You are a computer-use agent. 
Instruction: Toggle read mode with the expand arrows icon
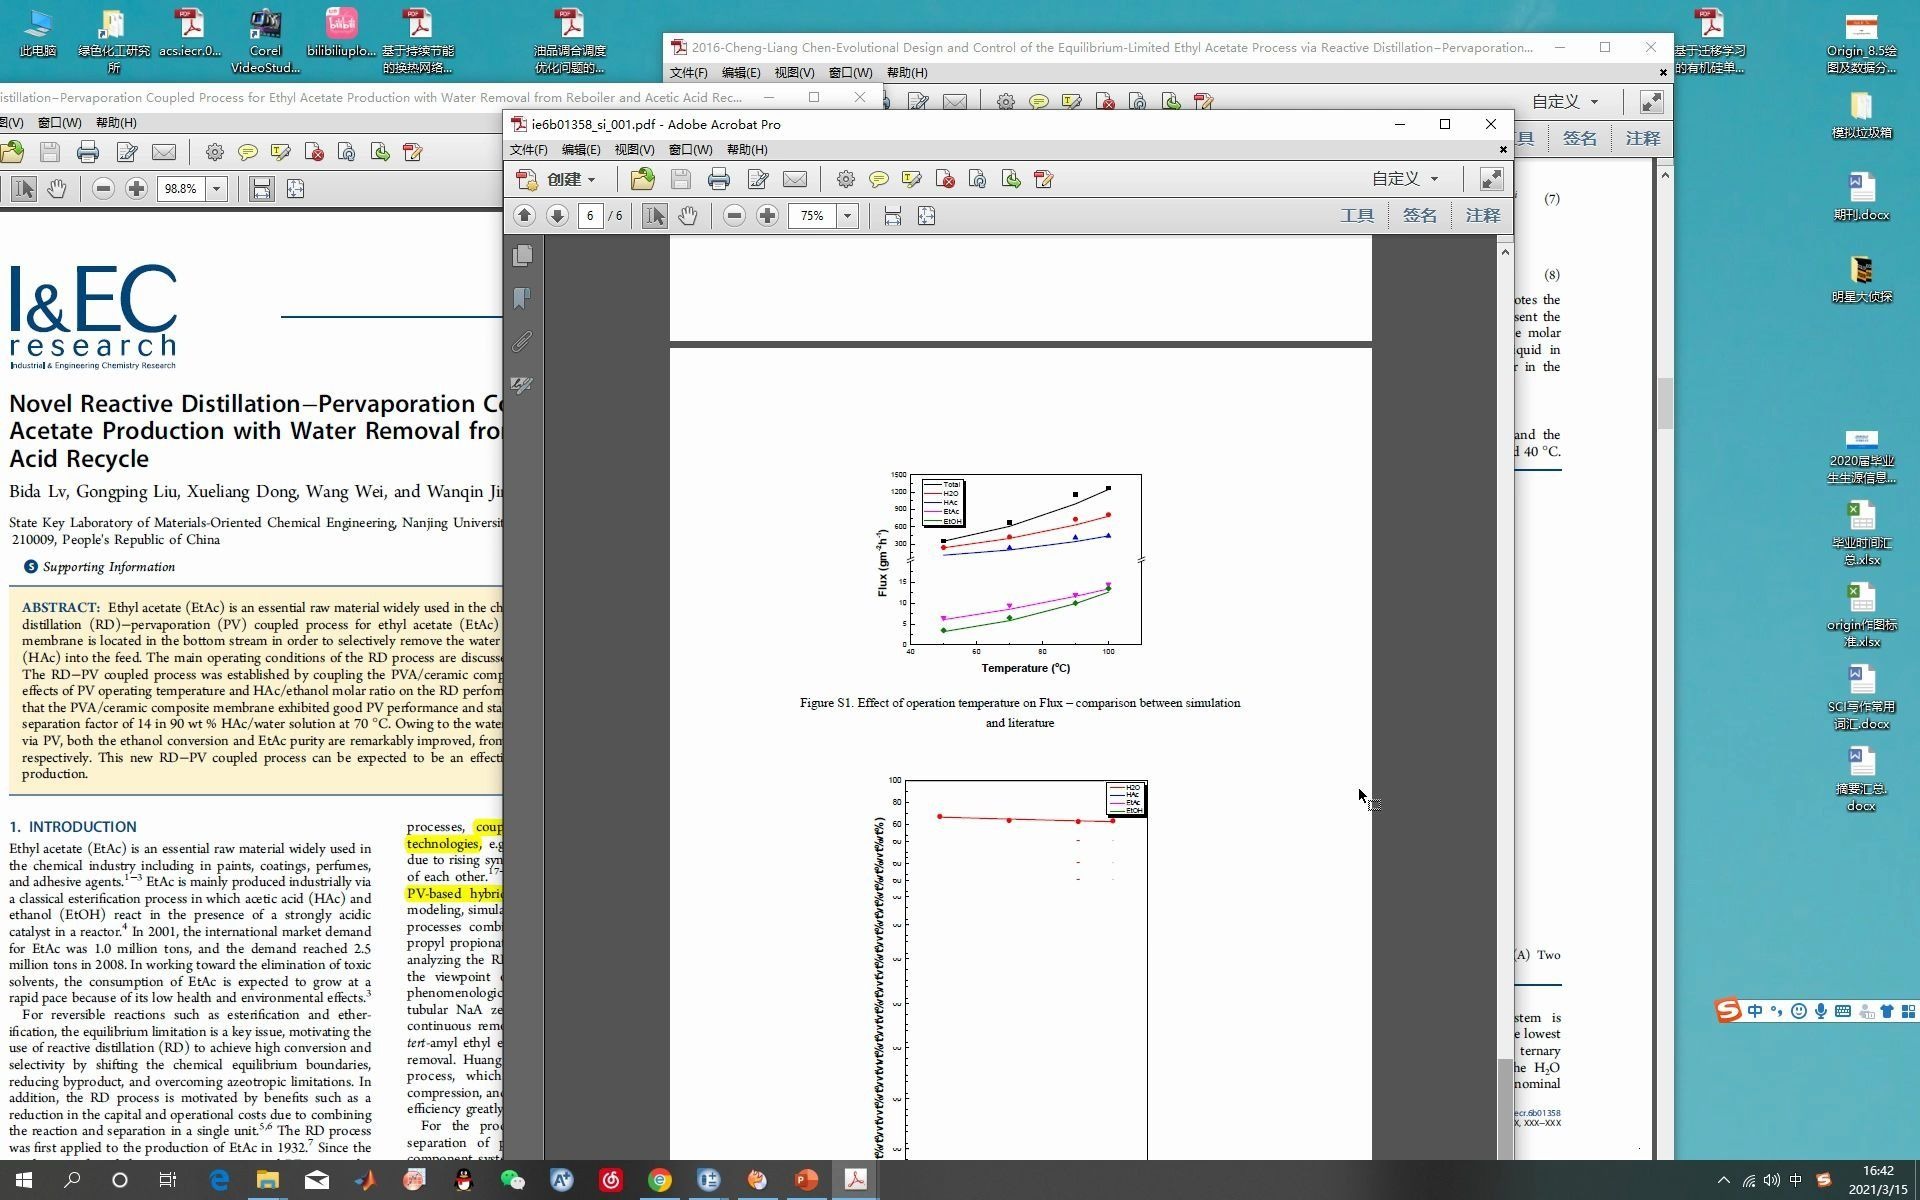tap(1490, 179)
